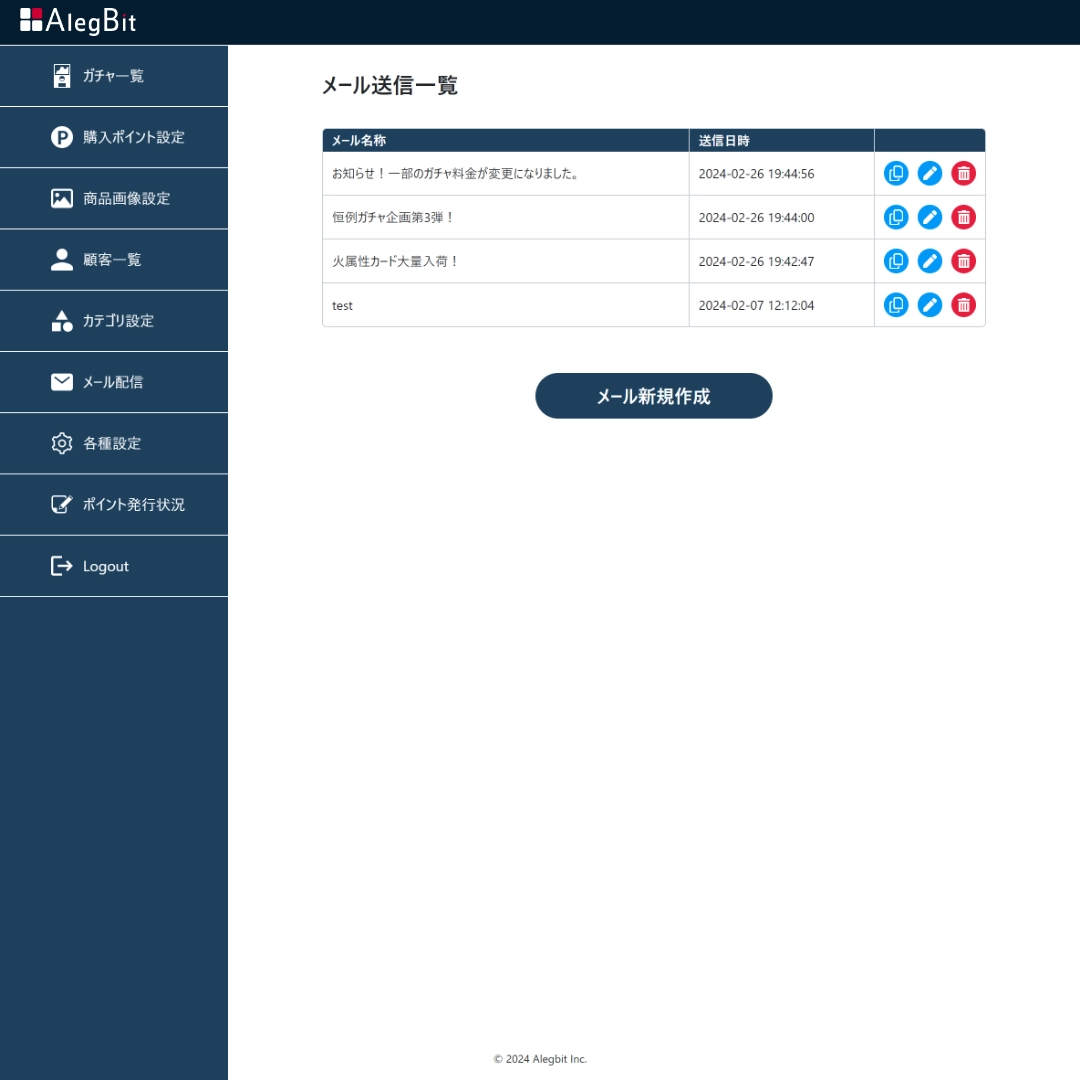Delete the 恒例ガチャ企画第3弾 mail

click(963, 218)
